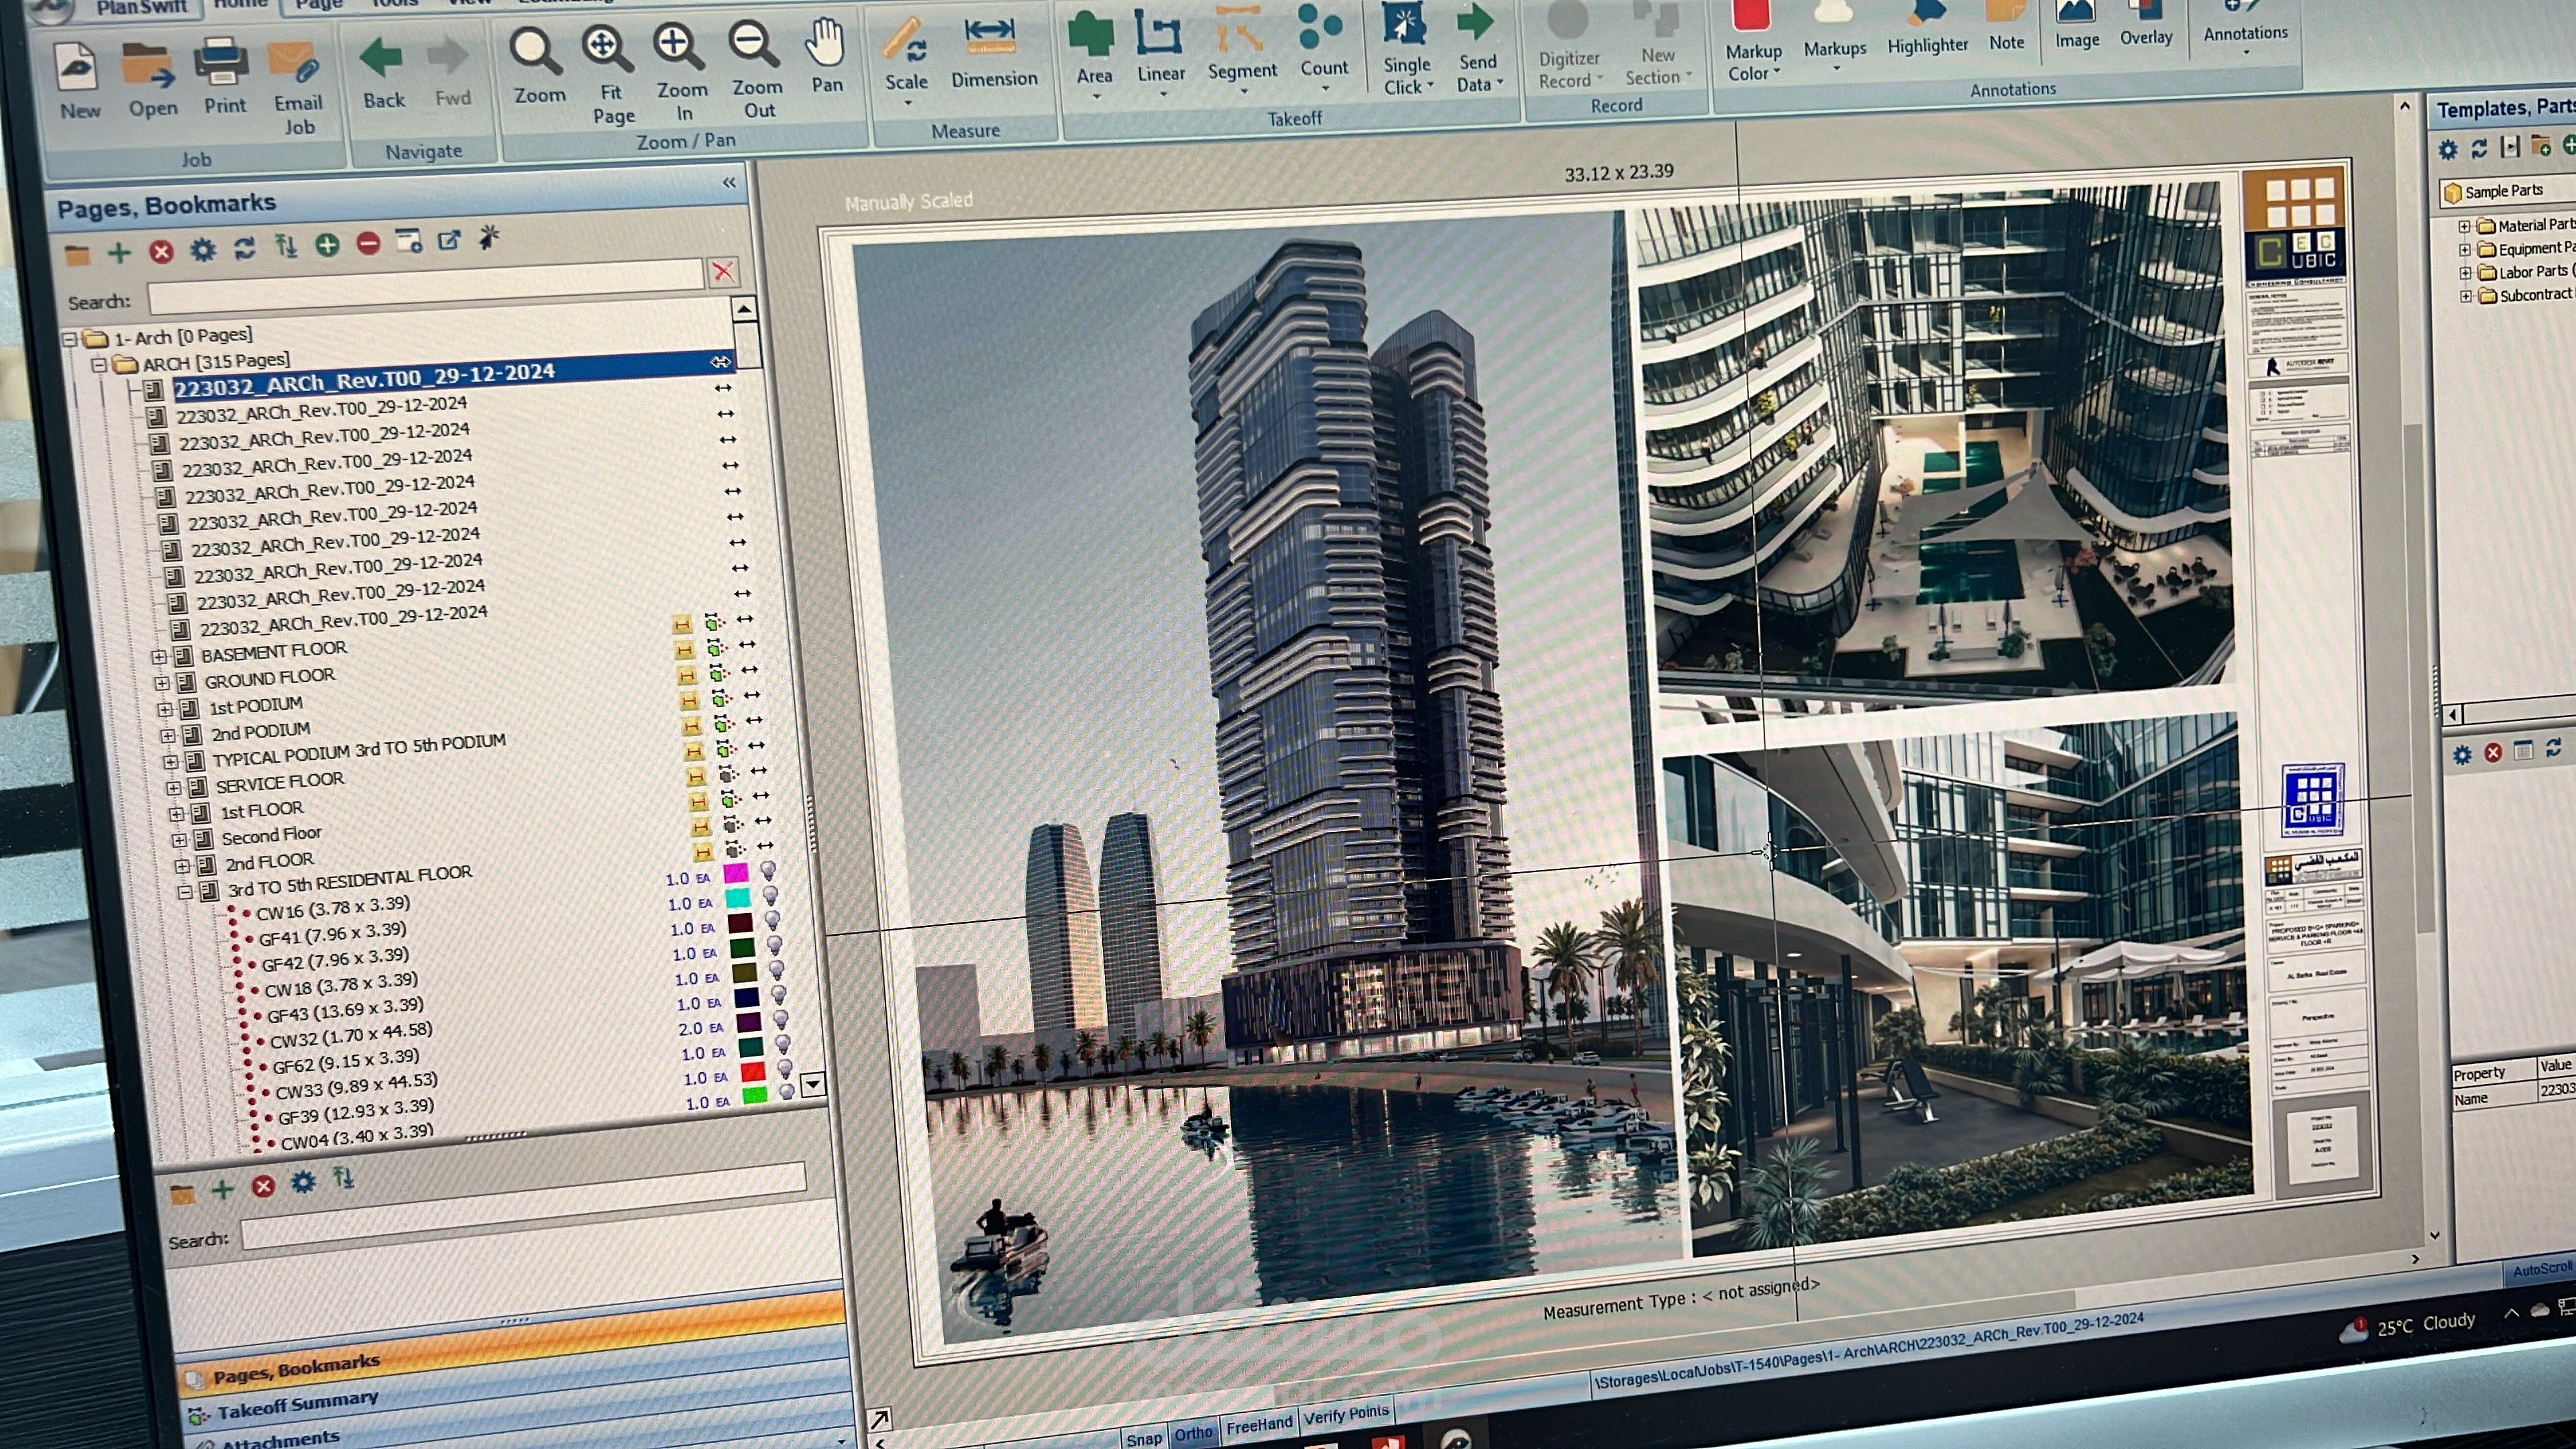Activate the Single Click takeoff tool
This screenshot has height=1449, width=2576.
click(x=1406, y=48)
